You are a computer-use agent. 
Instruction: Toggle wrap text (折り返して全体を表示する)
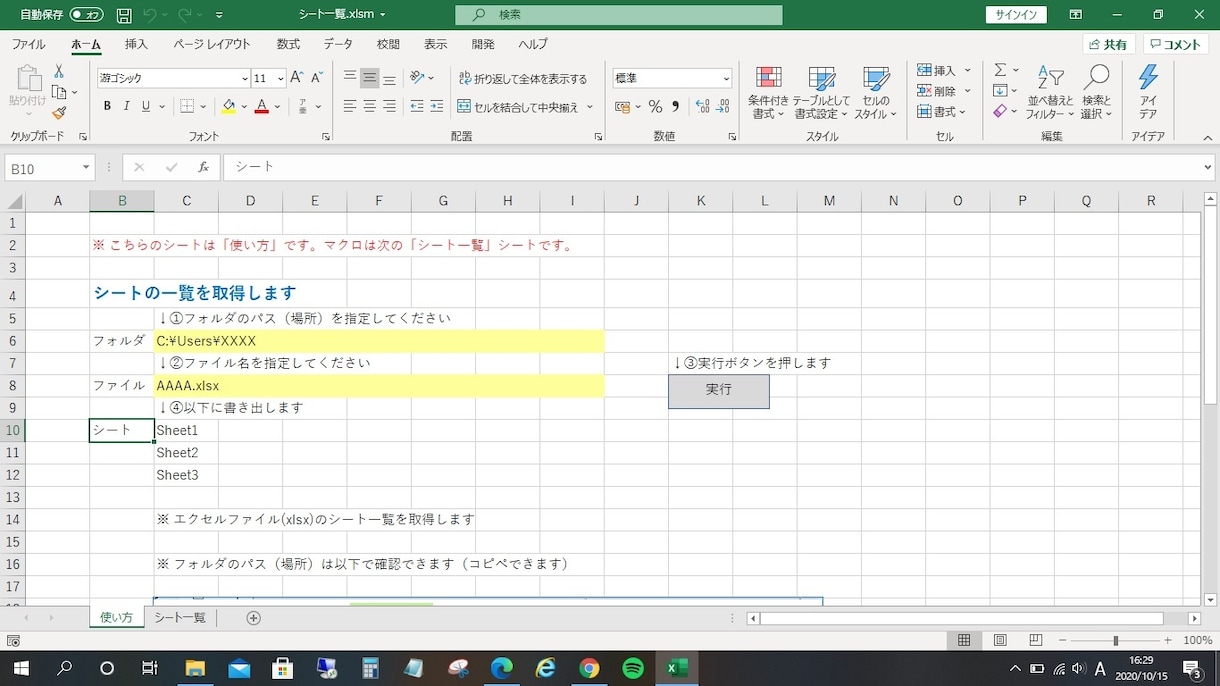(523, 78)
